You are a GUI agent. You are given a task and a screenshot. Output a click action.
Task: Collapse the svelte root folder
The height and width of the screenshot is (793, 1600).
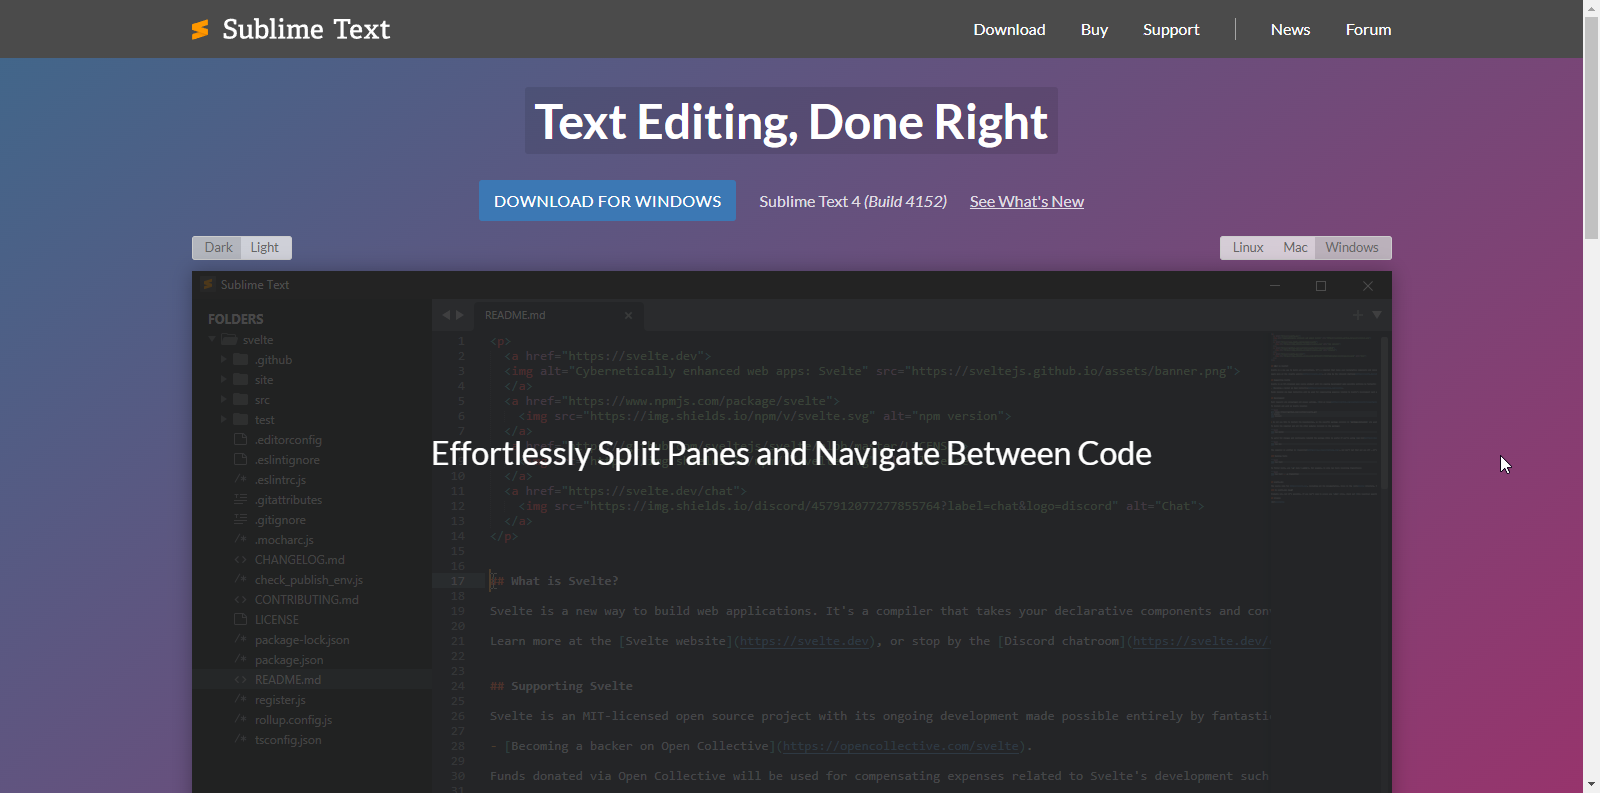[212, 340]
